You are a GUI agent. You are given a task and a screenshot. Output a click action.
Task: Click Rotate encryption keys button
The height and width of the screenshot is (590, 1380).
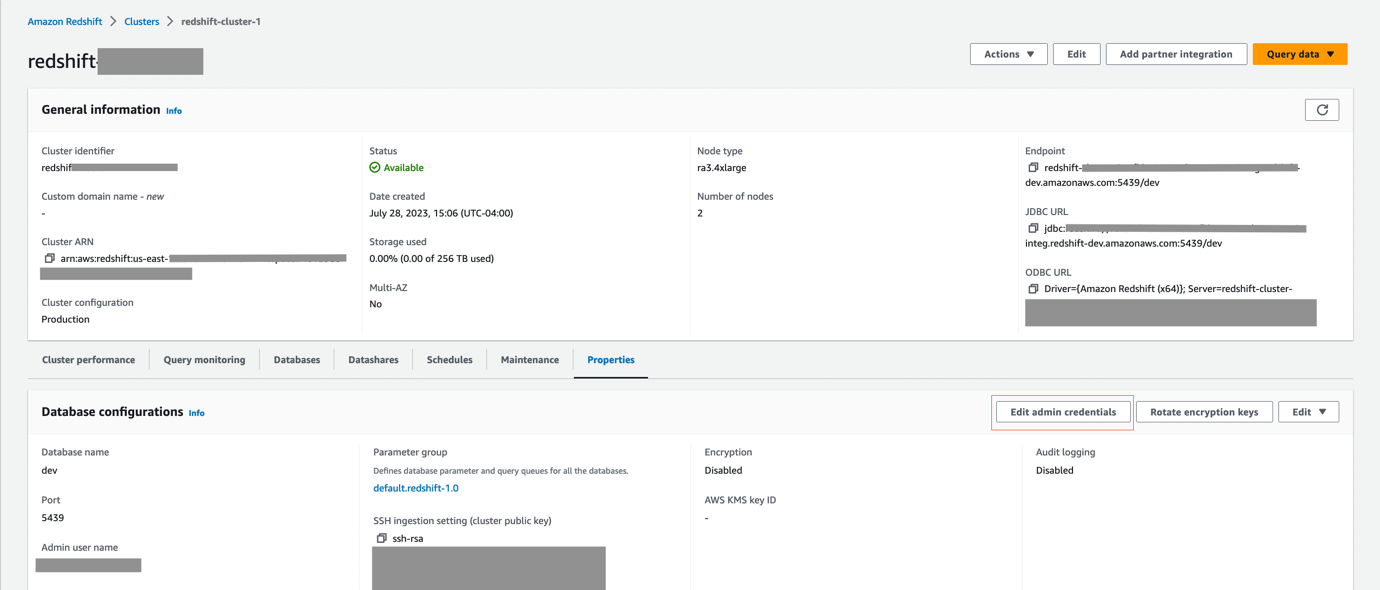point(1204,412)
